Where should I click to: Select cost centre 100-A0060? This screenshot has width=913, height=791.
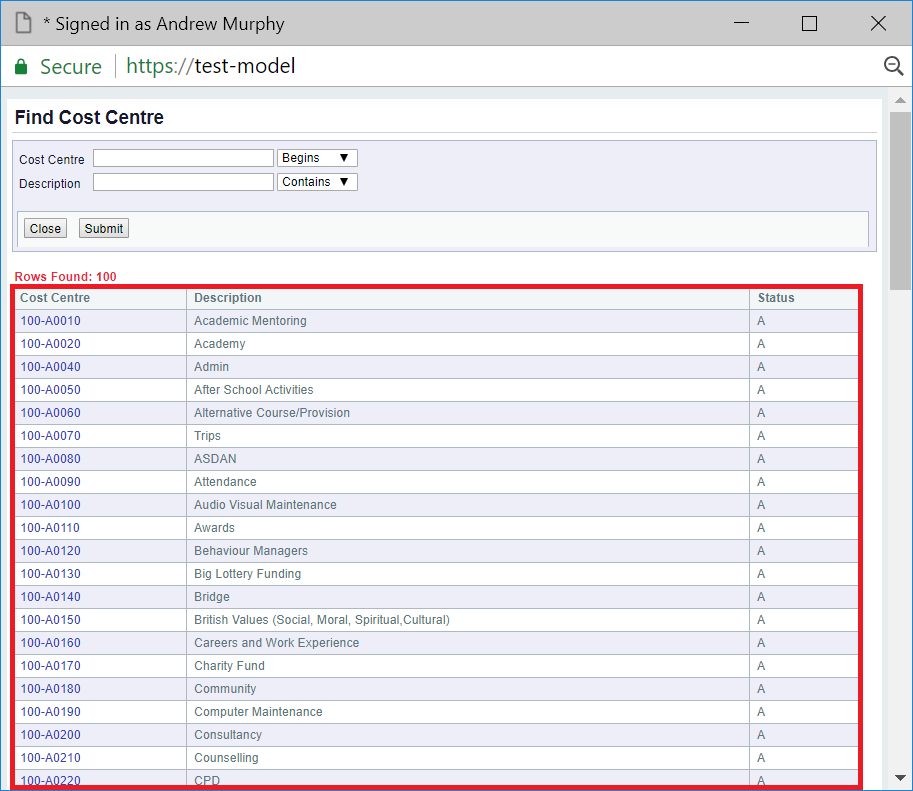click(x=51, y=413)
